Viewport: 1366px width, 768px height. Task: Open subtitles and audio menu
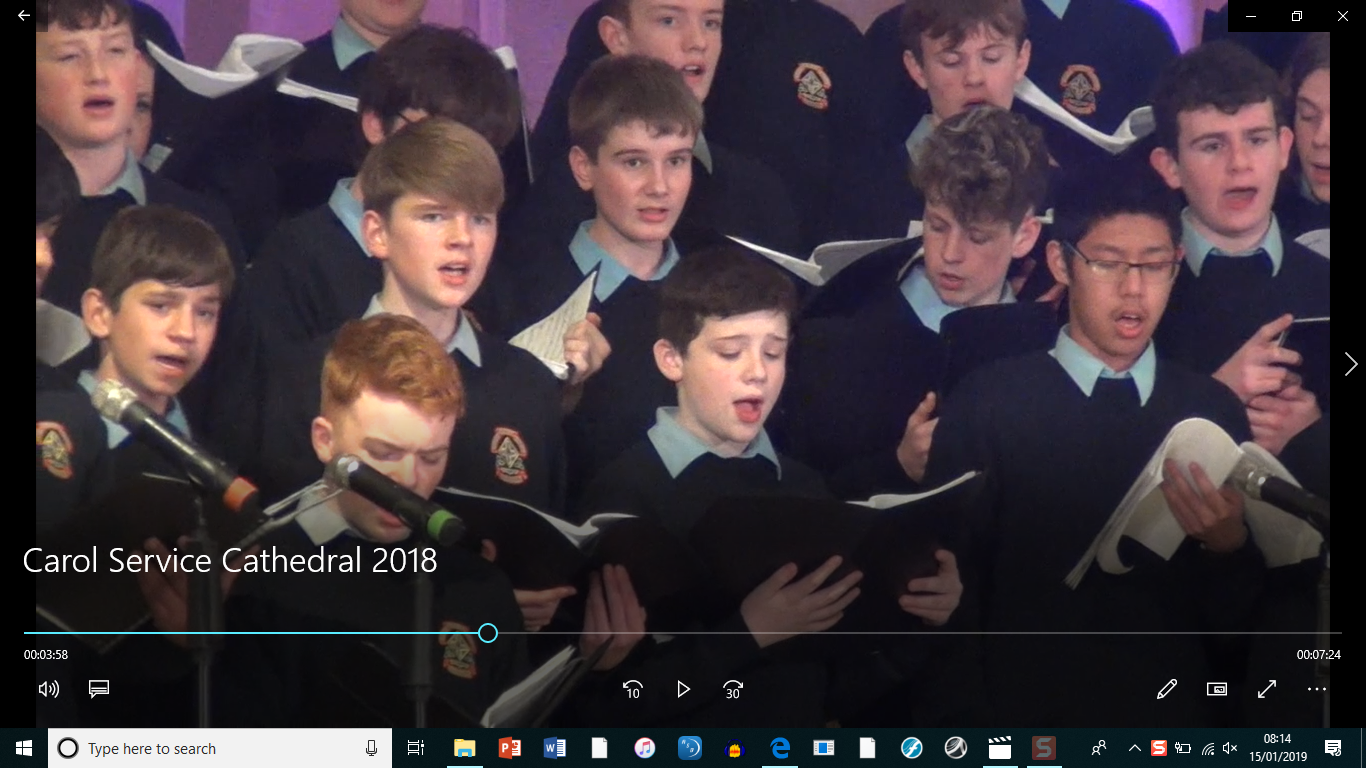point(98,689)
